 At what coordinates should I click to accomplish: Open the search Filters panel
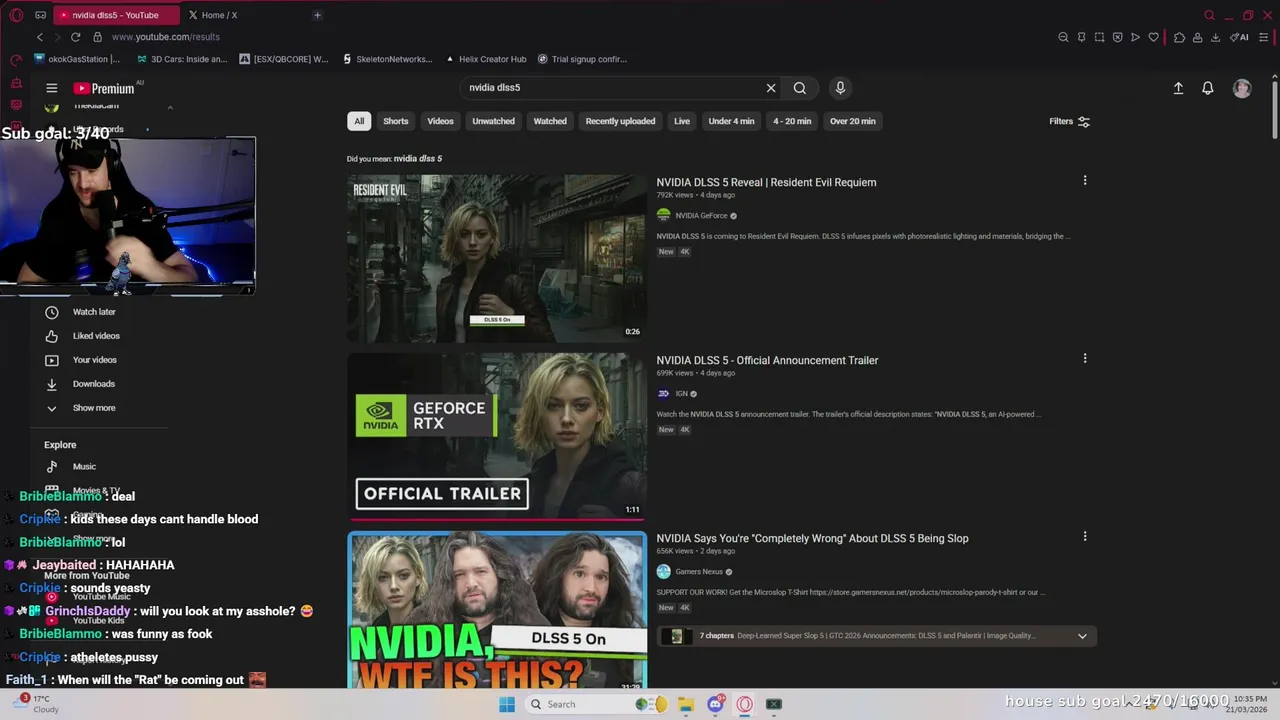1069,121
